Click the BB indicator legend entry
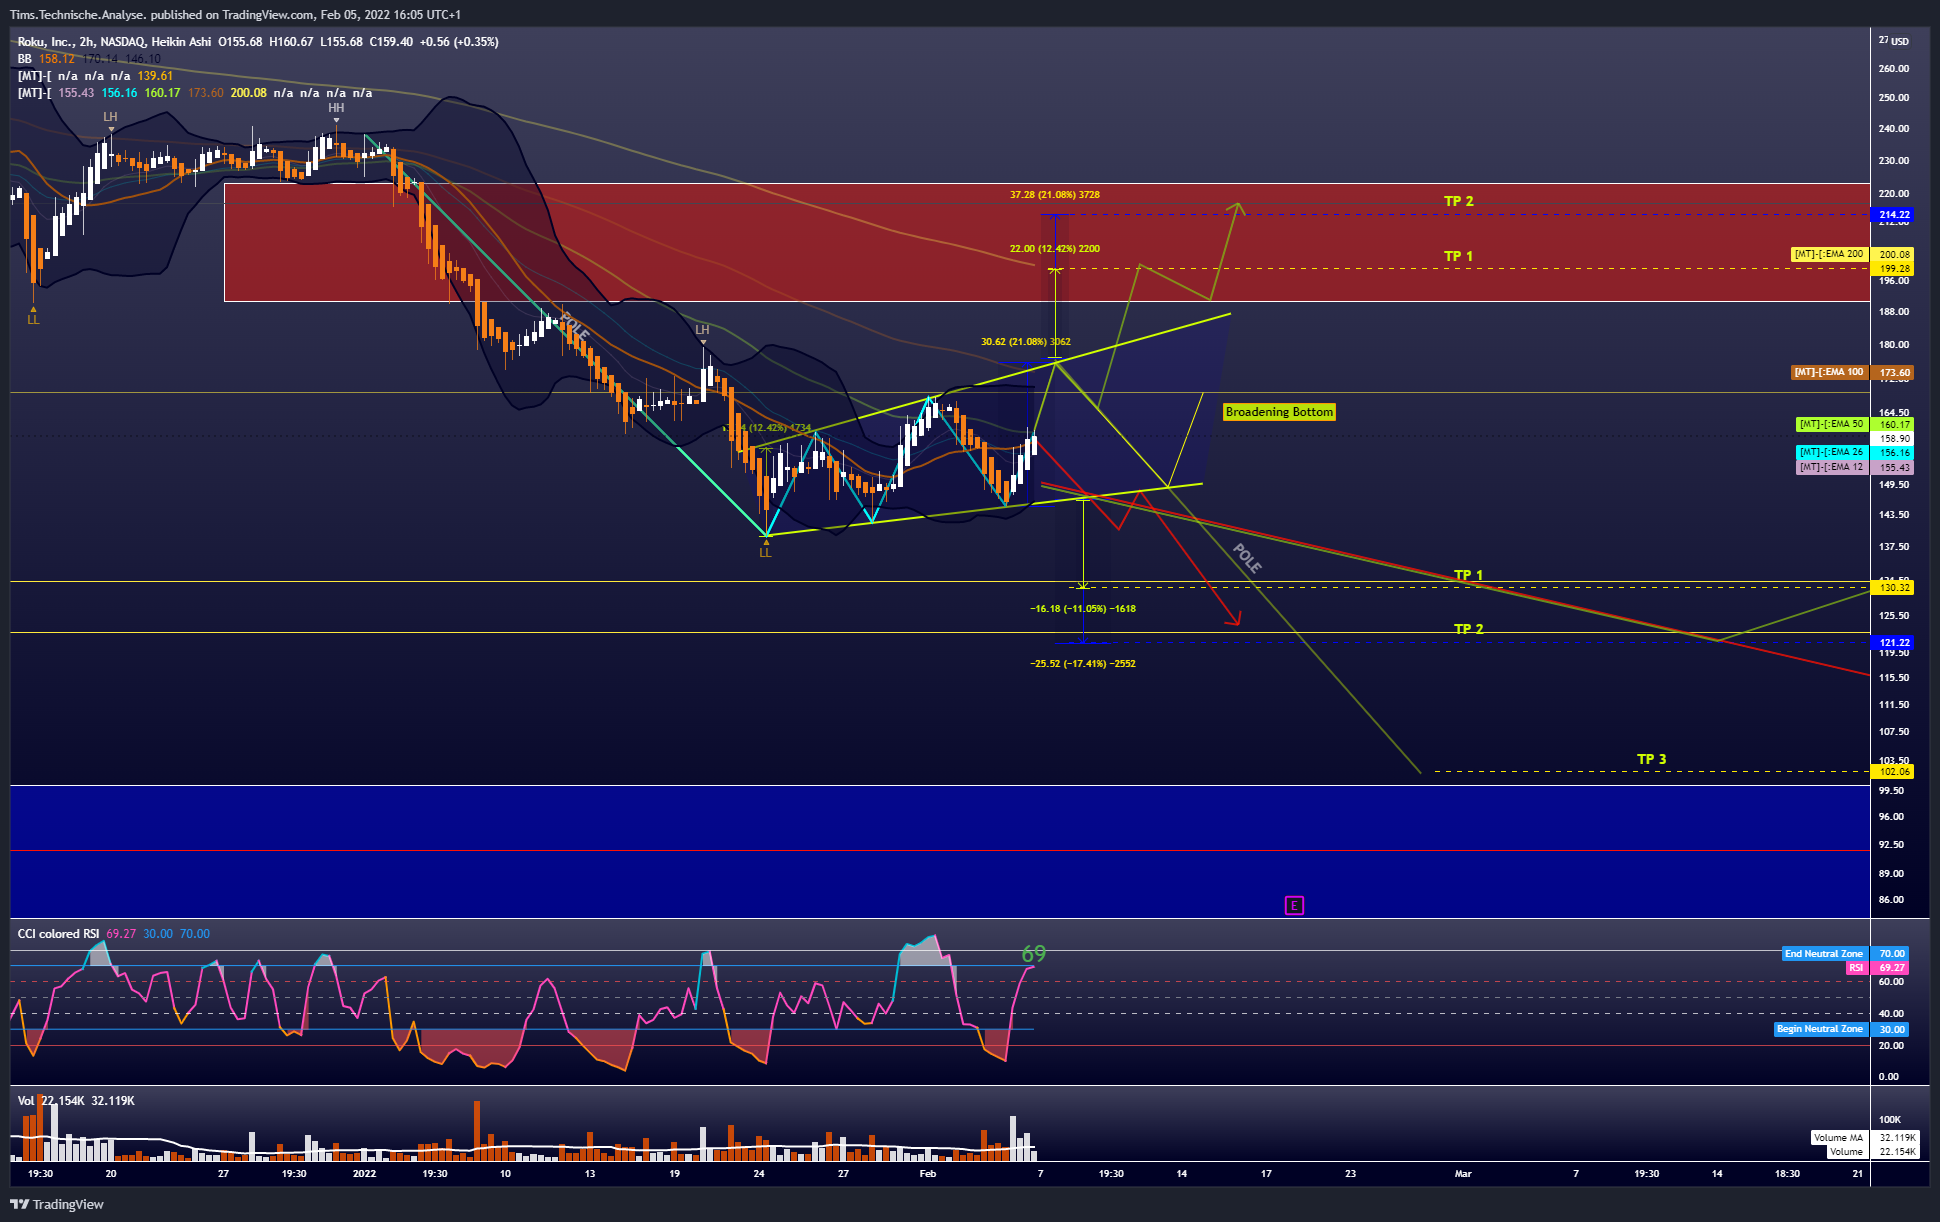1940x1222 pixels. tap(24, 59)
